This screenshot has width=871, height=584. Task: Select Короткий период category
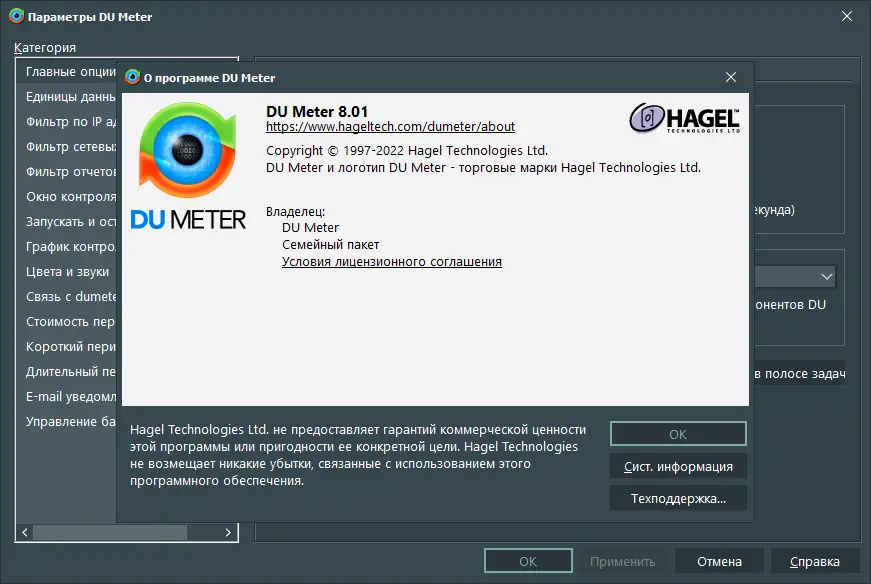coord(67,347)
